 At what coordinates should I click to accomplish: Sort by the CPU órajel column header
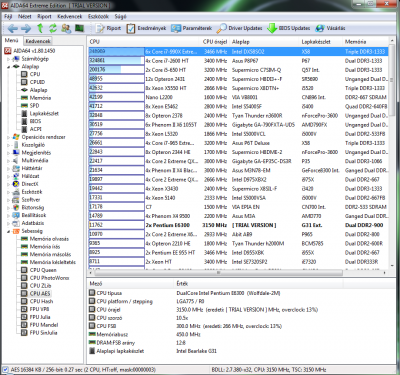[x=215, y=42]
